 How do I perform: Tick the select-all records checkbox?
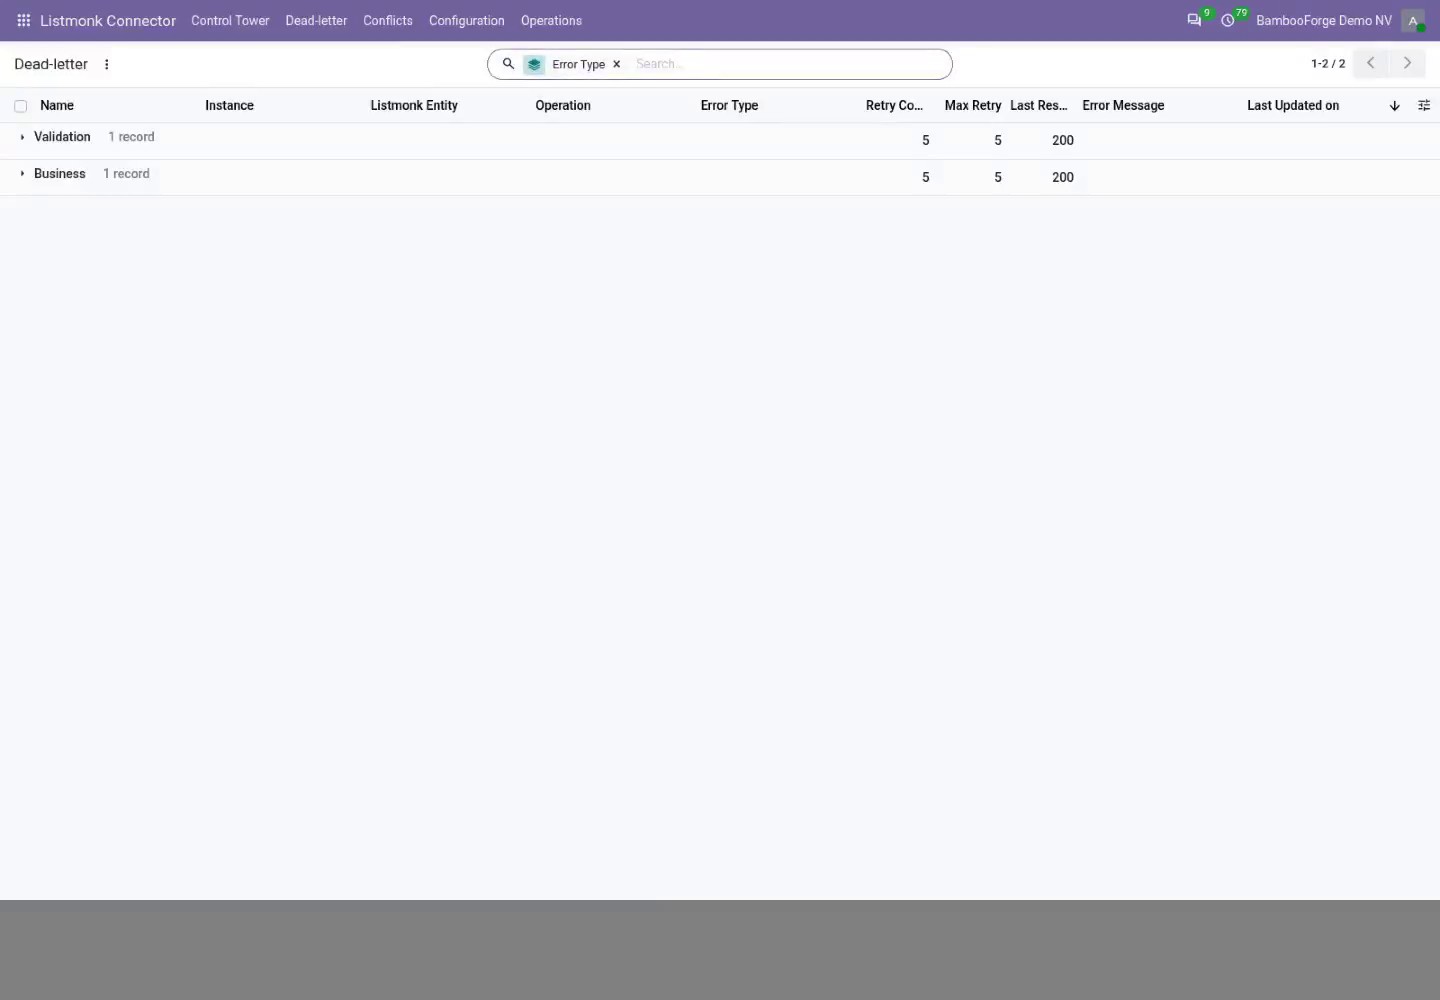pos(20,106)
